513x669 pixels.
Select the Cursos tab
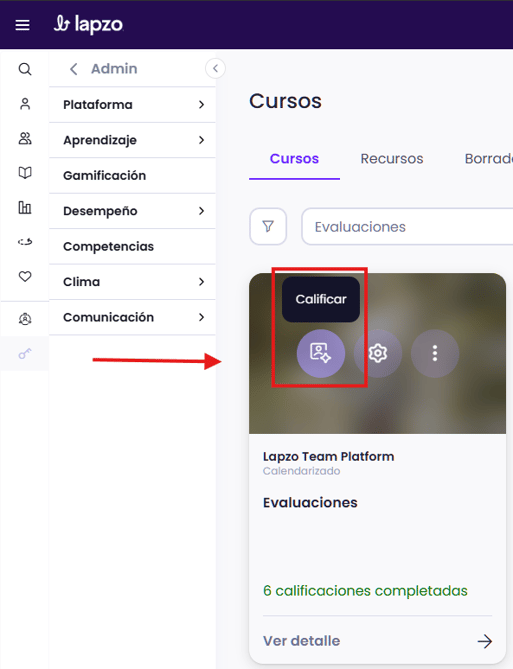(x=294, y=159)
